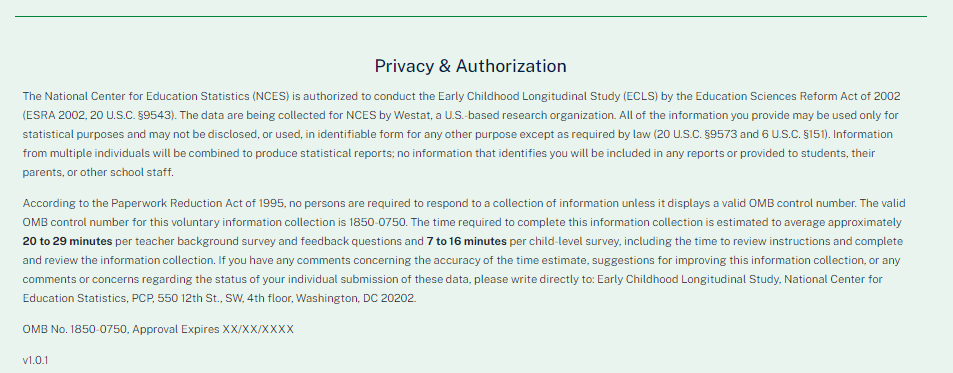Click the (ECLS) abbreviation in first sentence
953x373 pixels.
coord(641,96)
